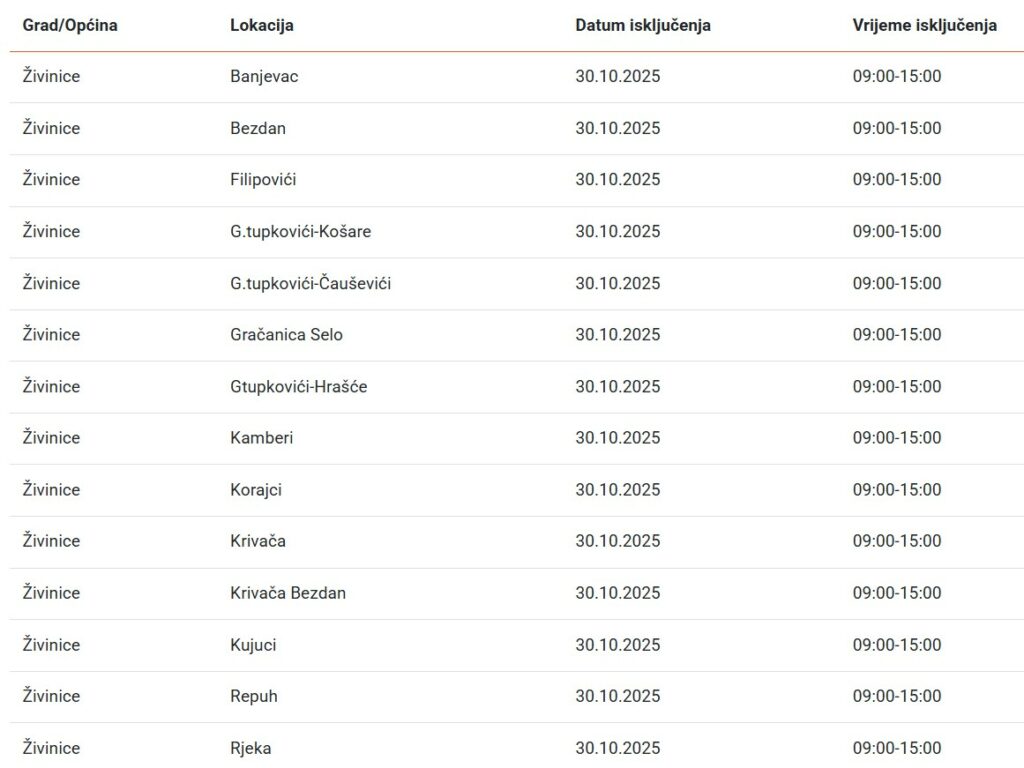Click the Lokacija column header
The image size is (1024, 768).
(x=262, y=26)
